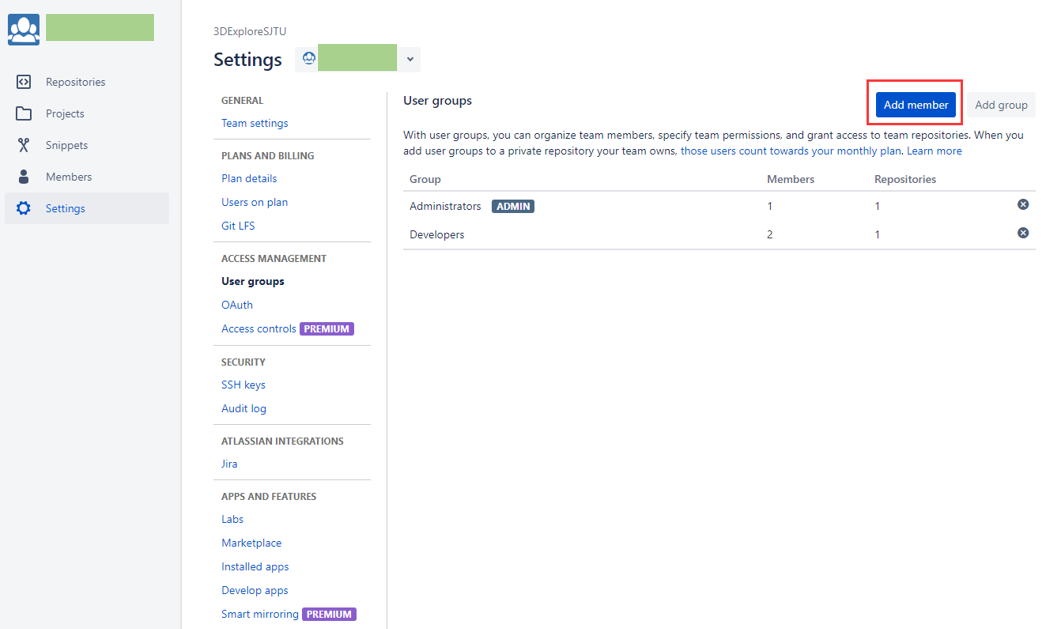Click the Add group button
The width and height of the screenshot is (1041, 629).
tap(1001, 105)
